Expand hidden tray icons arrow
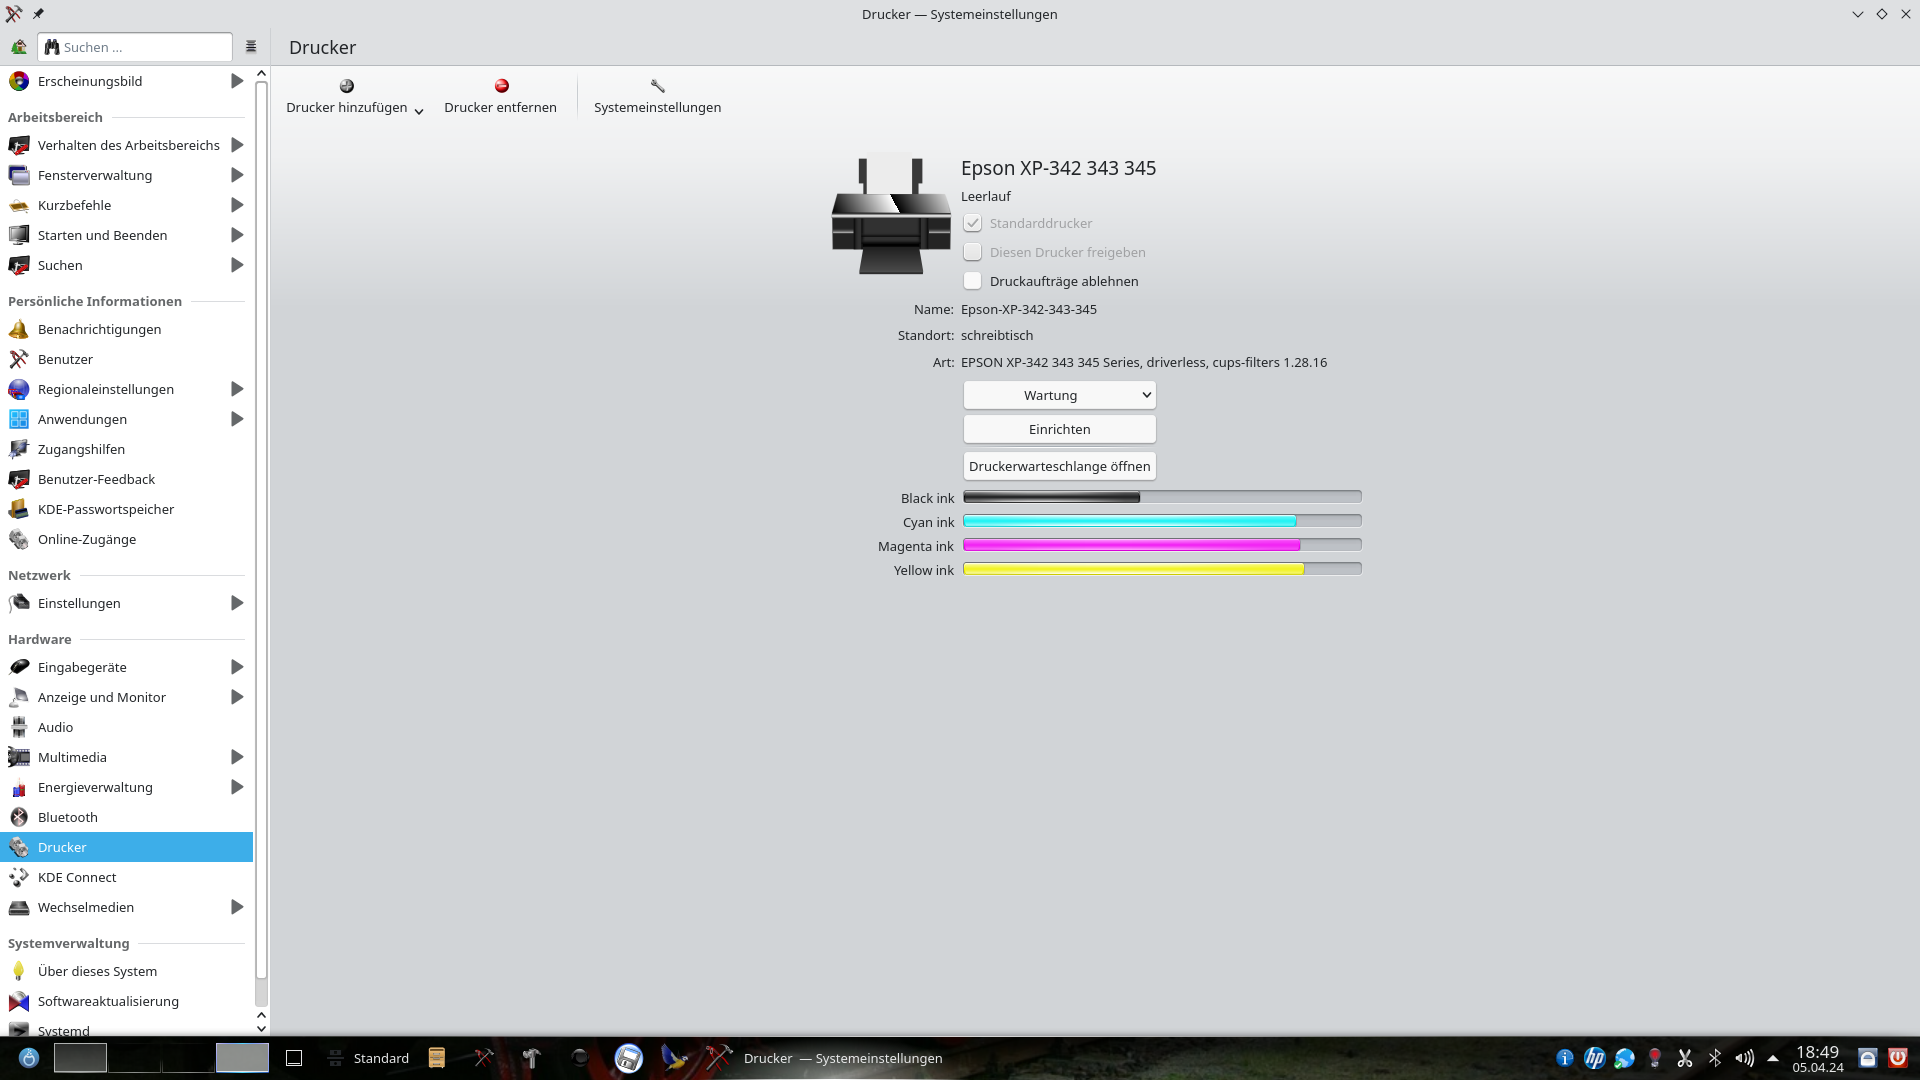Screen dimensions: 1920x1080 pos(1773,1058)
